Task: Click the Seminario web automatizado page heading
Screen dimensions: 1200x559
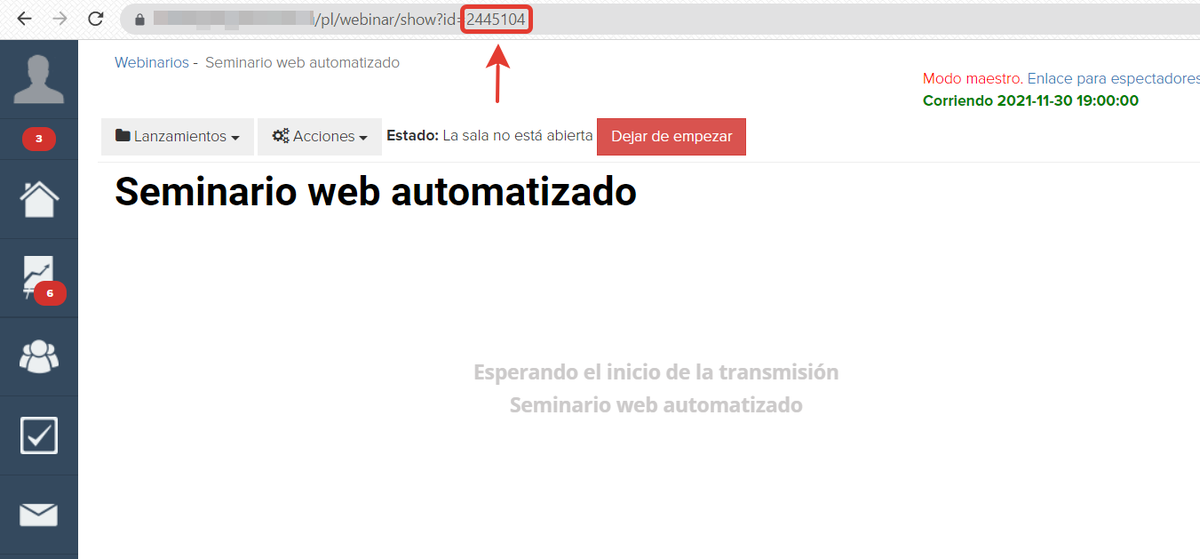Action: (376, 190)
